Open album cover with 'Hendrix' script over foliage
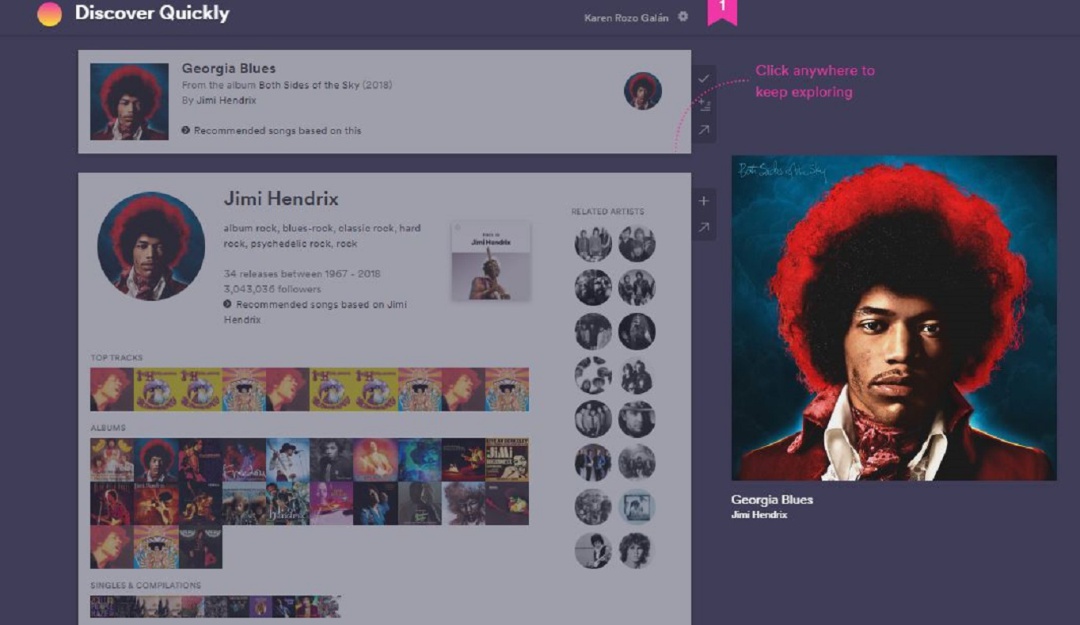This screenshot has height=625, width=1080. point(287,503)
